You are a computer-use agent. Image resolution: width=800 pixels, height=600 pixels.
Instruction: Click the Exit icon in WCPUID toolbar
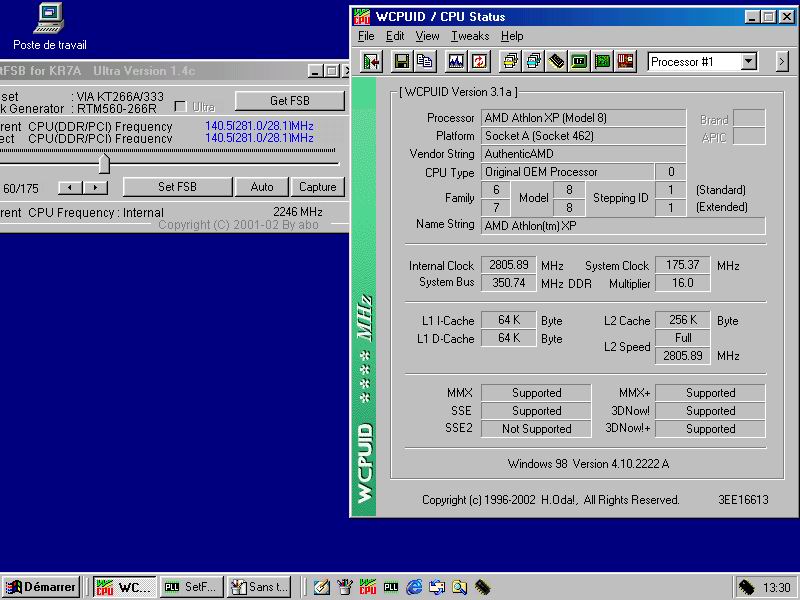(x=372, y=62)
